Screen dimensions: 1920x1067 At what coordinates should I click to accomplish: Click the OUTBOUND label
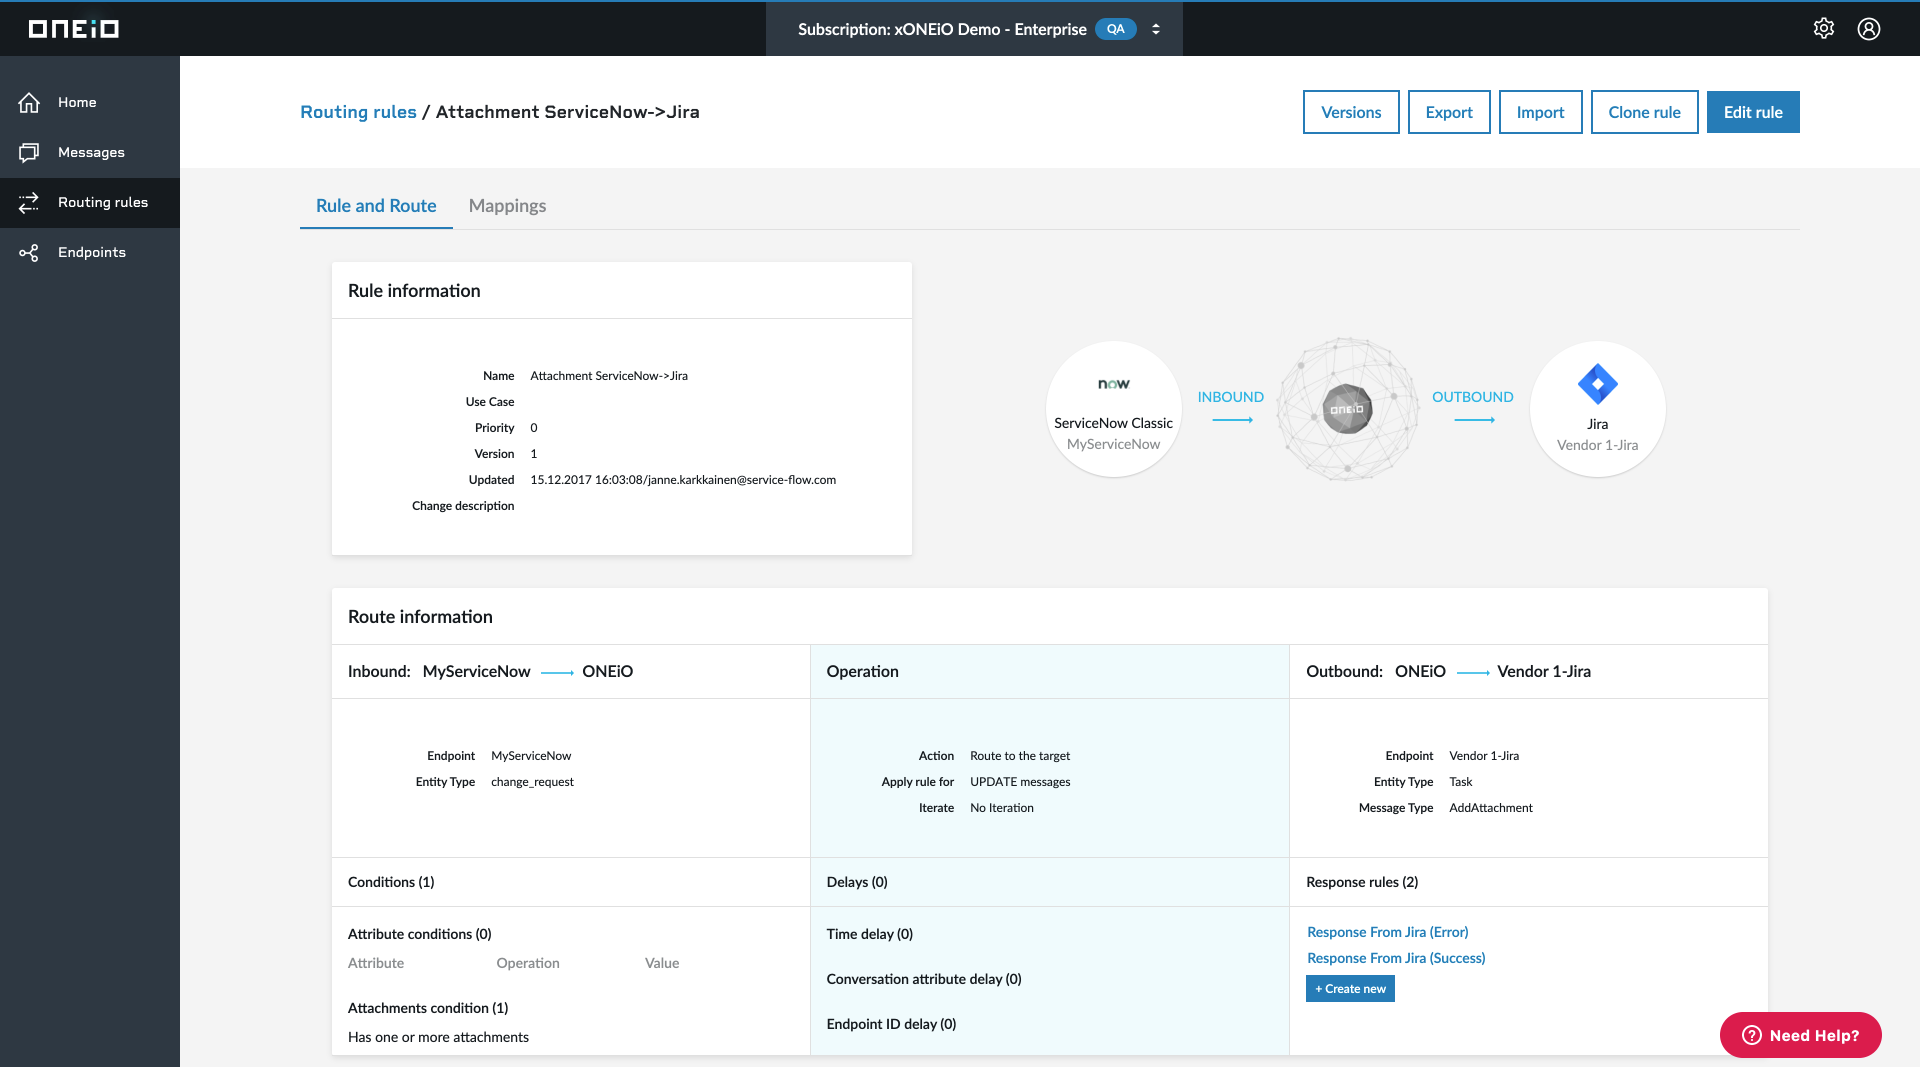(x=1472, y=397)
